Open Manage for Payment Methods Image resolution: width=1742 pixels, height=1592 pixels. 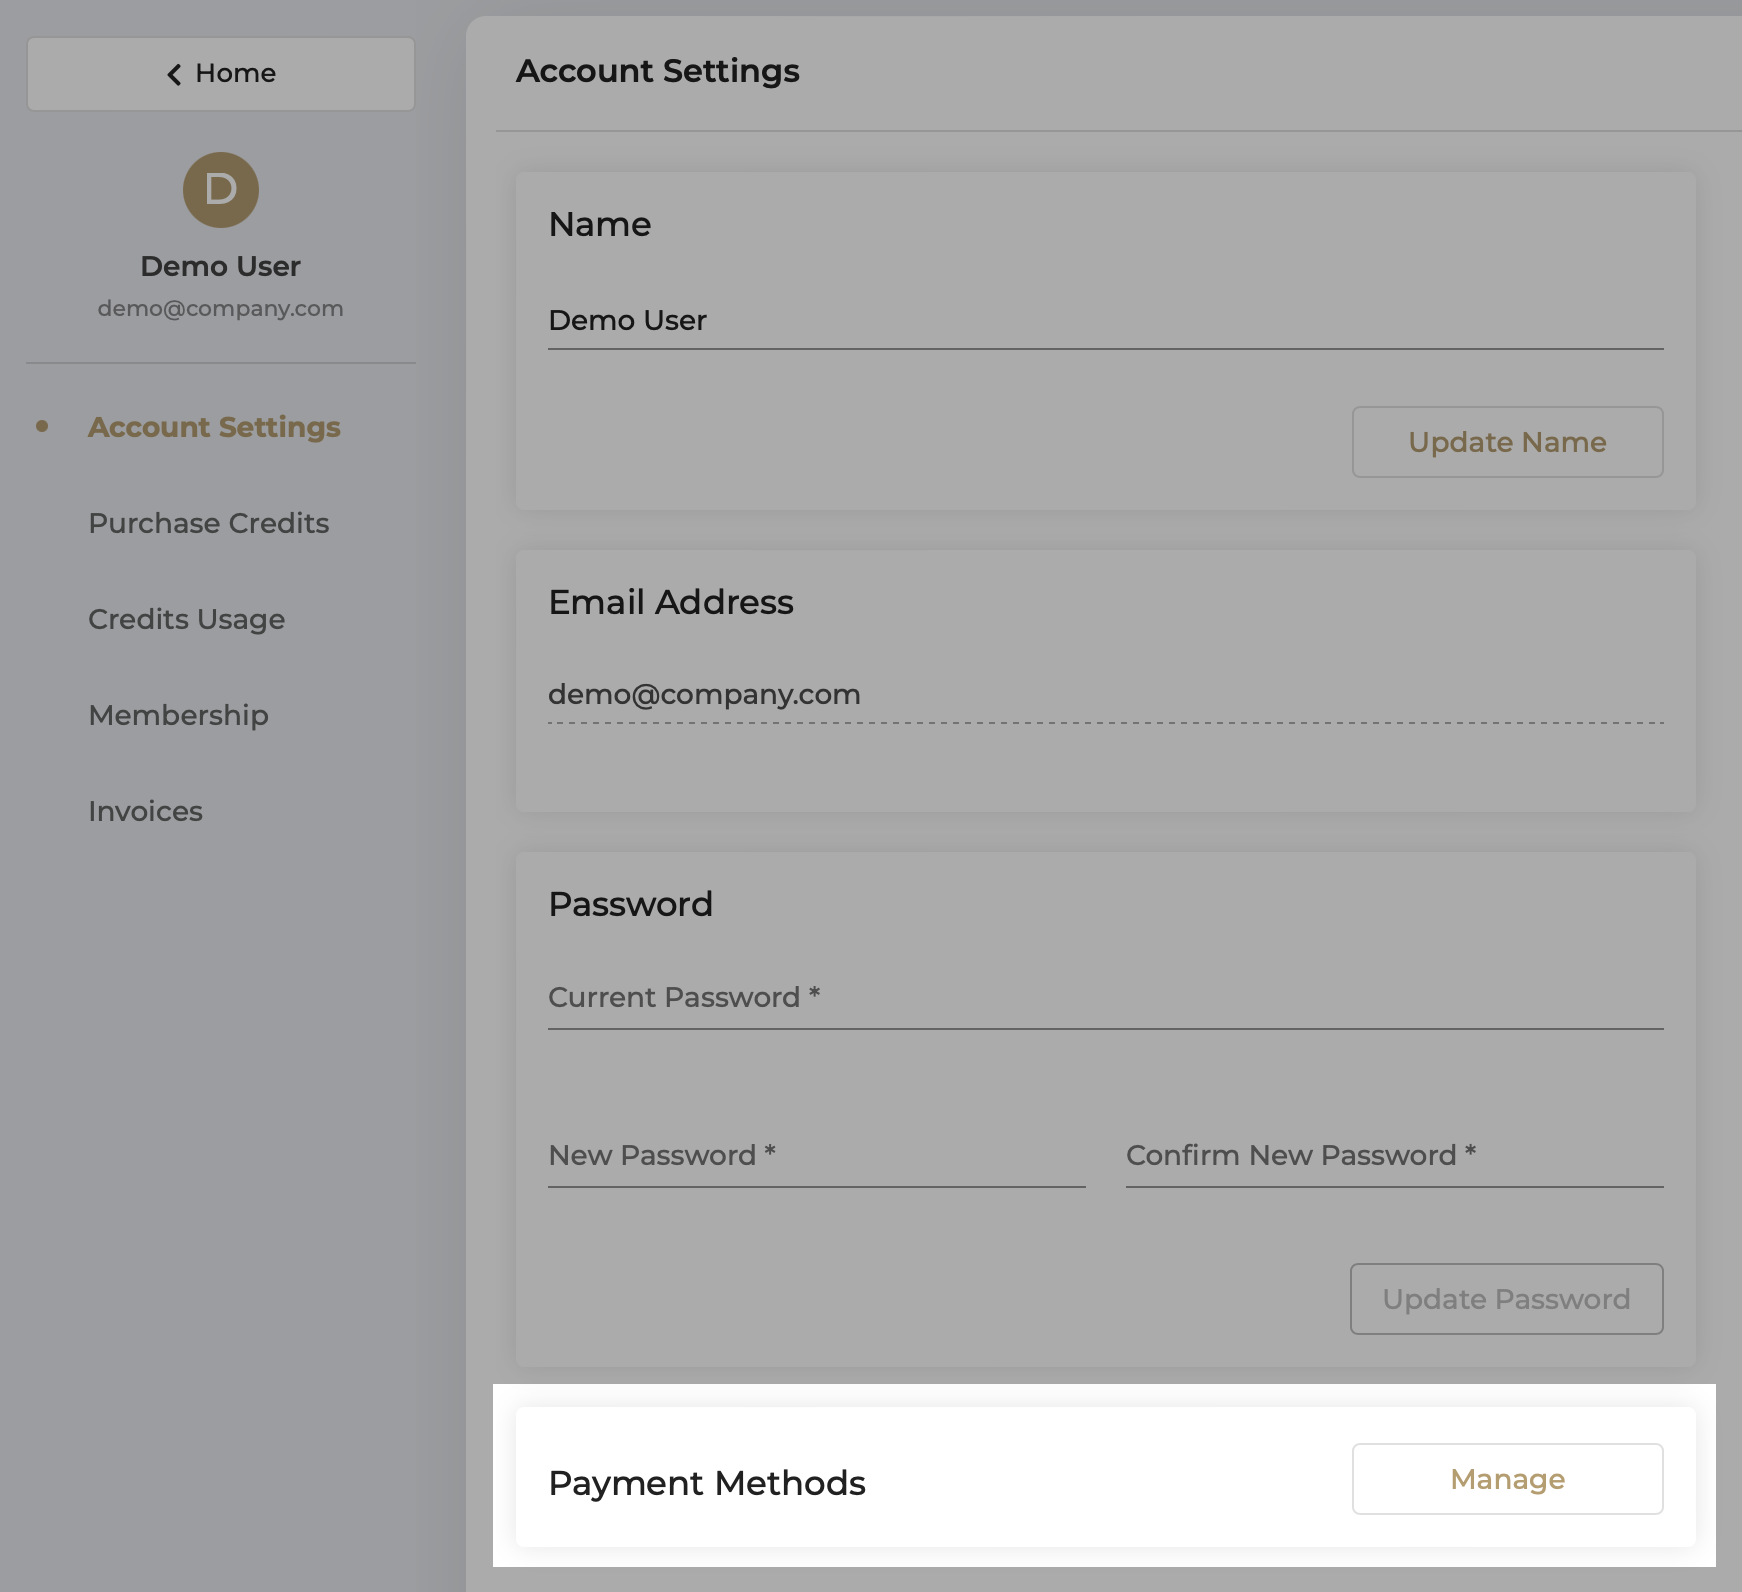[x=1507, y=1479]
